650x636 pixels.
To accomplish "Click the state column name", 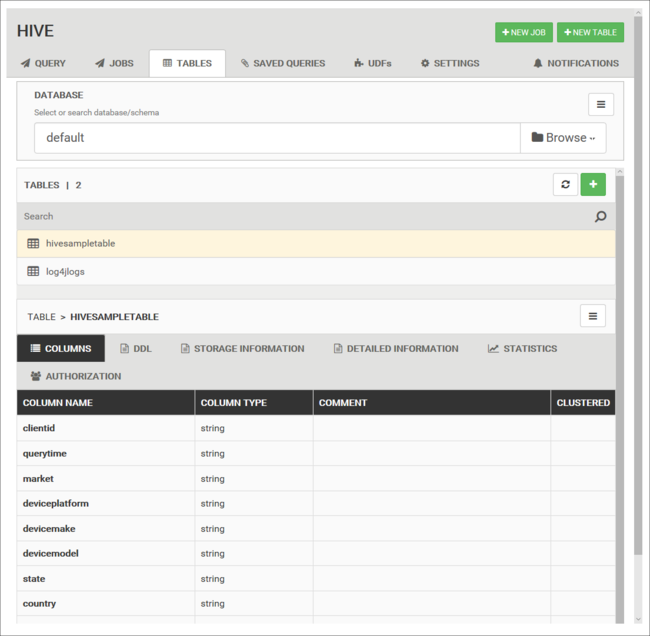I will tap(34, 579).
